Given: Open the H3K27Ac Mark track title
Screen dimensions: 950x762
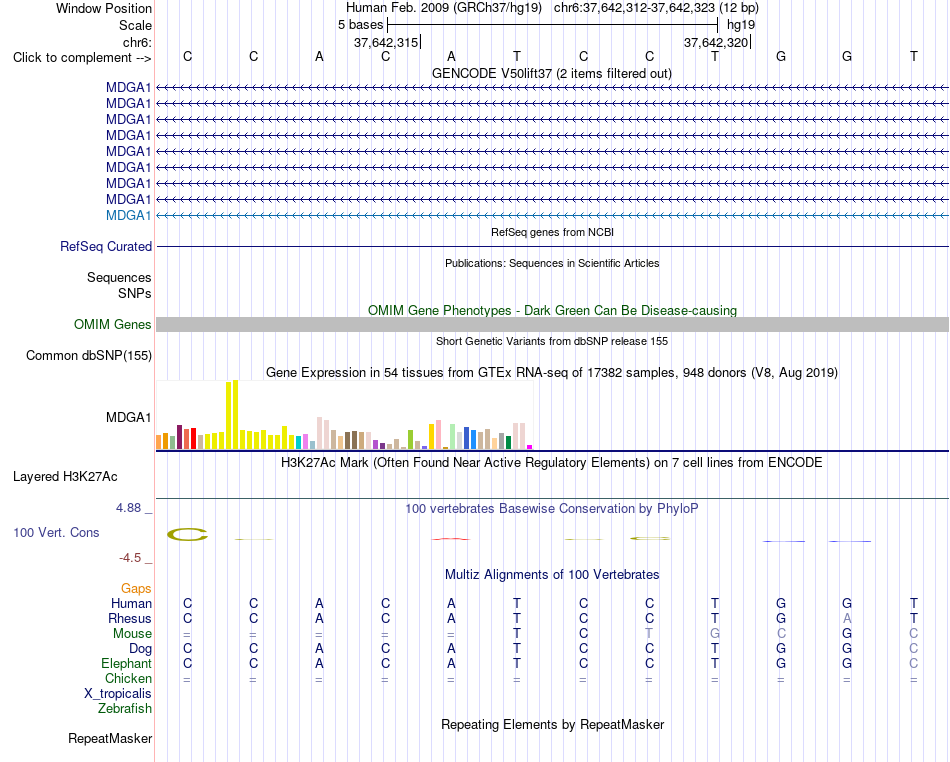Looking at the screenshot, I should (551, 463).
